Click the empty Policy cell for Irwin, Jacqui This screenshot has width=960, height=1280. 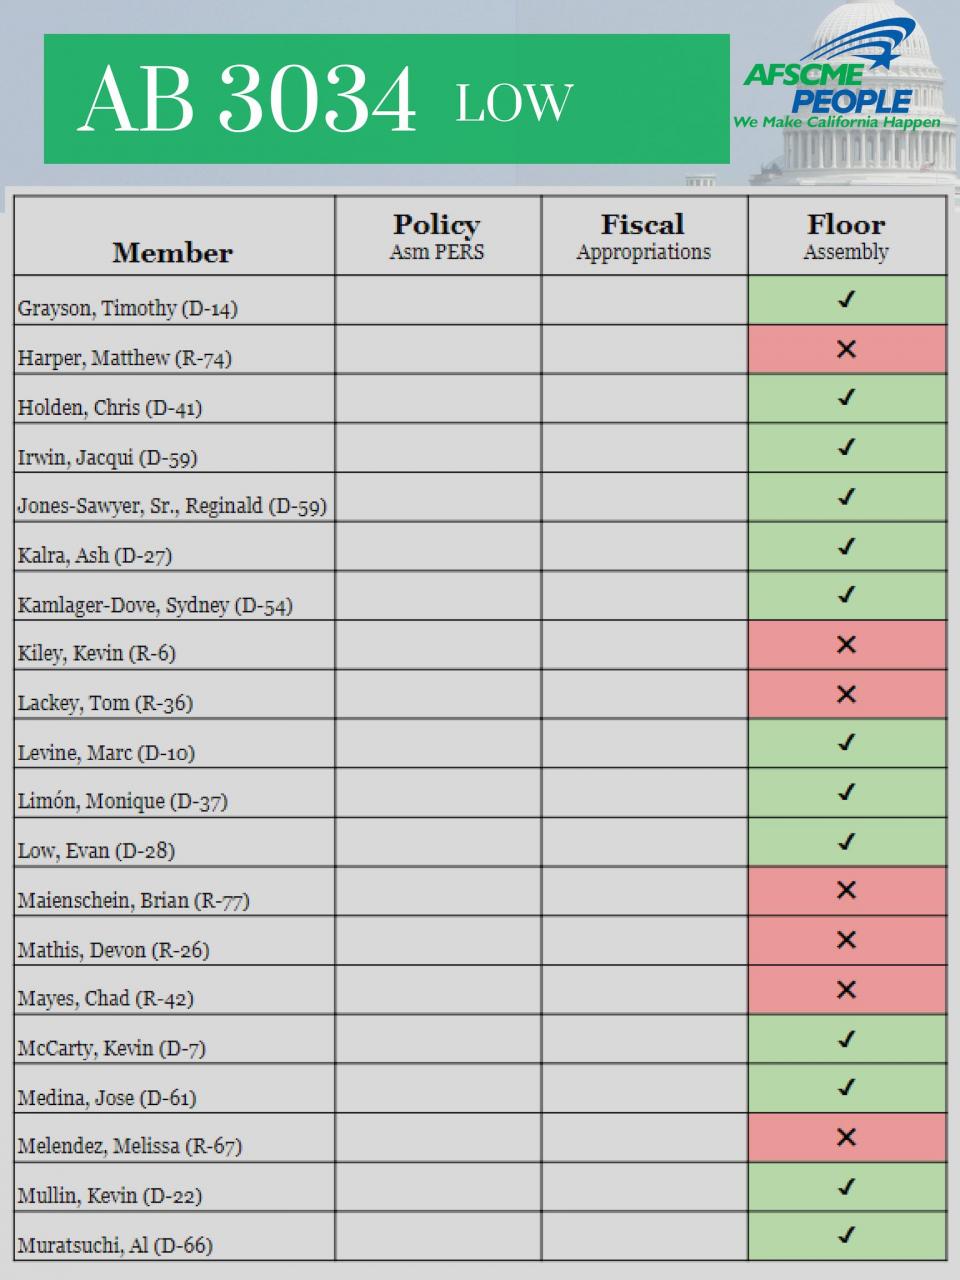pos(438,448)
